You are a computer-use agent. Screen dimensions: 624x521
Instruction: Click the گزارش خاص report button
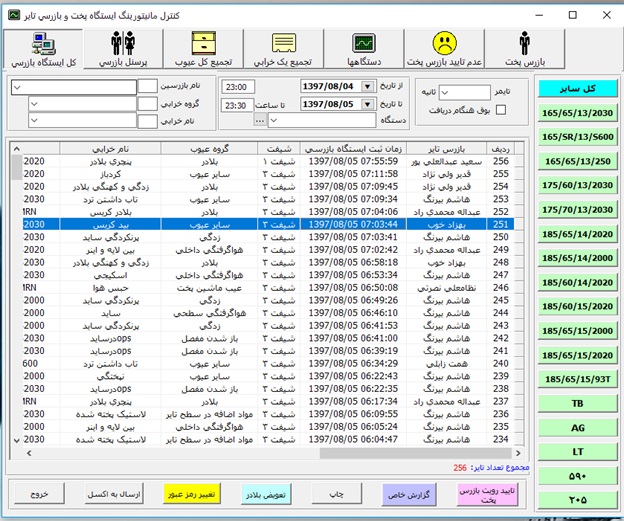coord(409,495)
